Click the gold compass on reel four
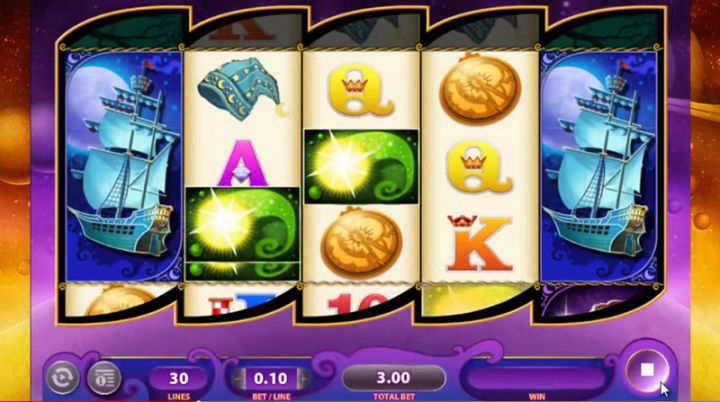Viewport: 720px width, 402px height. [x=480, y=89]
